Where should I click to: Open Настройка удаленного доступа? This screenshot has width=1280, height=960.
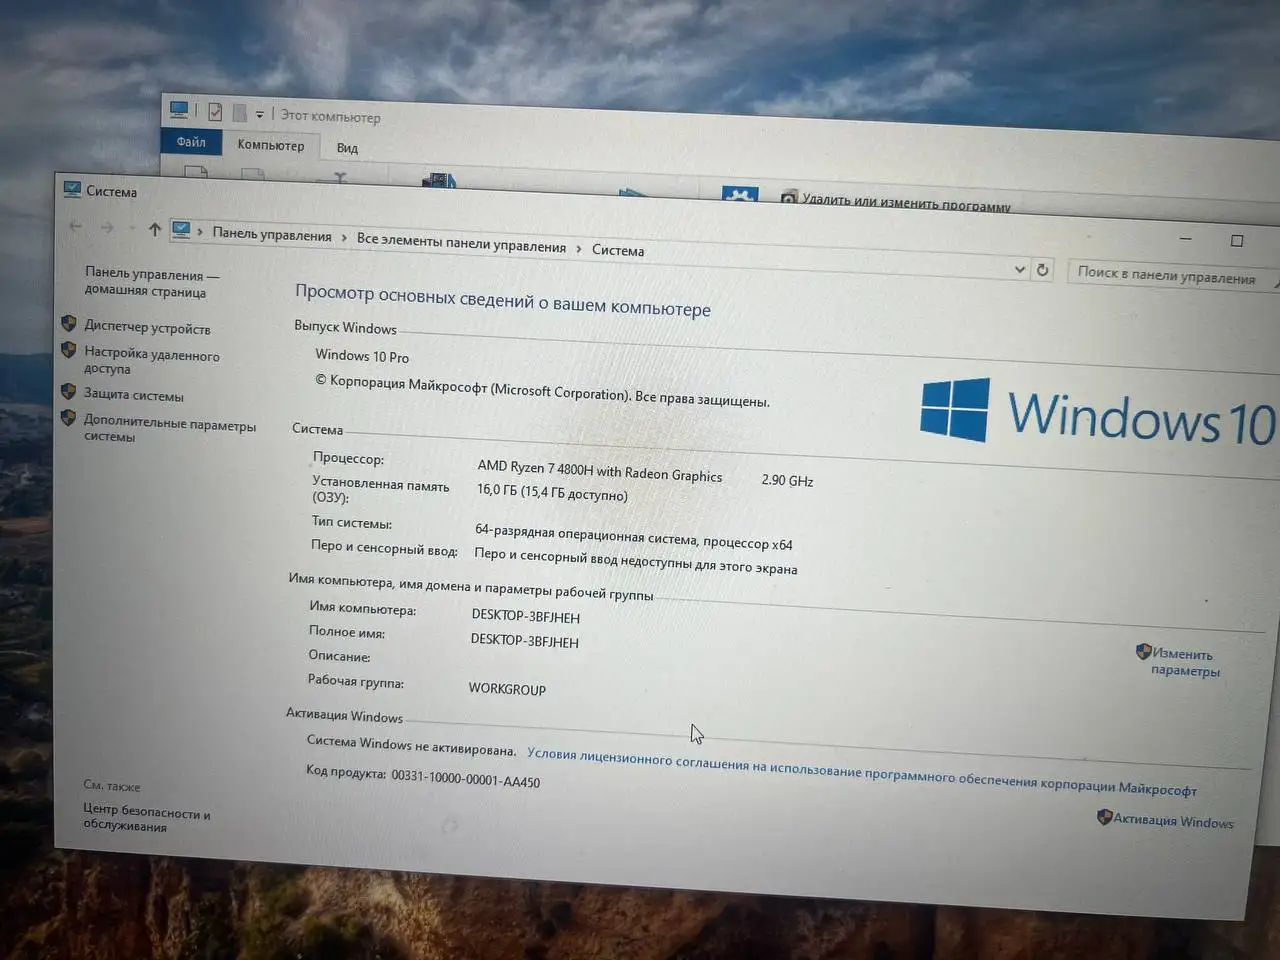click(x=151, y=361)
